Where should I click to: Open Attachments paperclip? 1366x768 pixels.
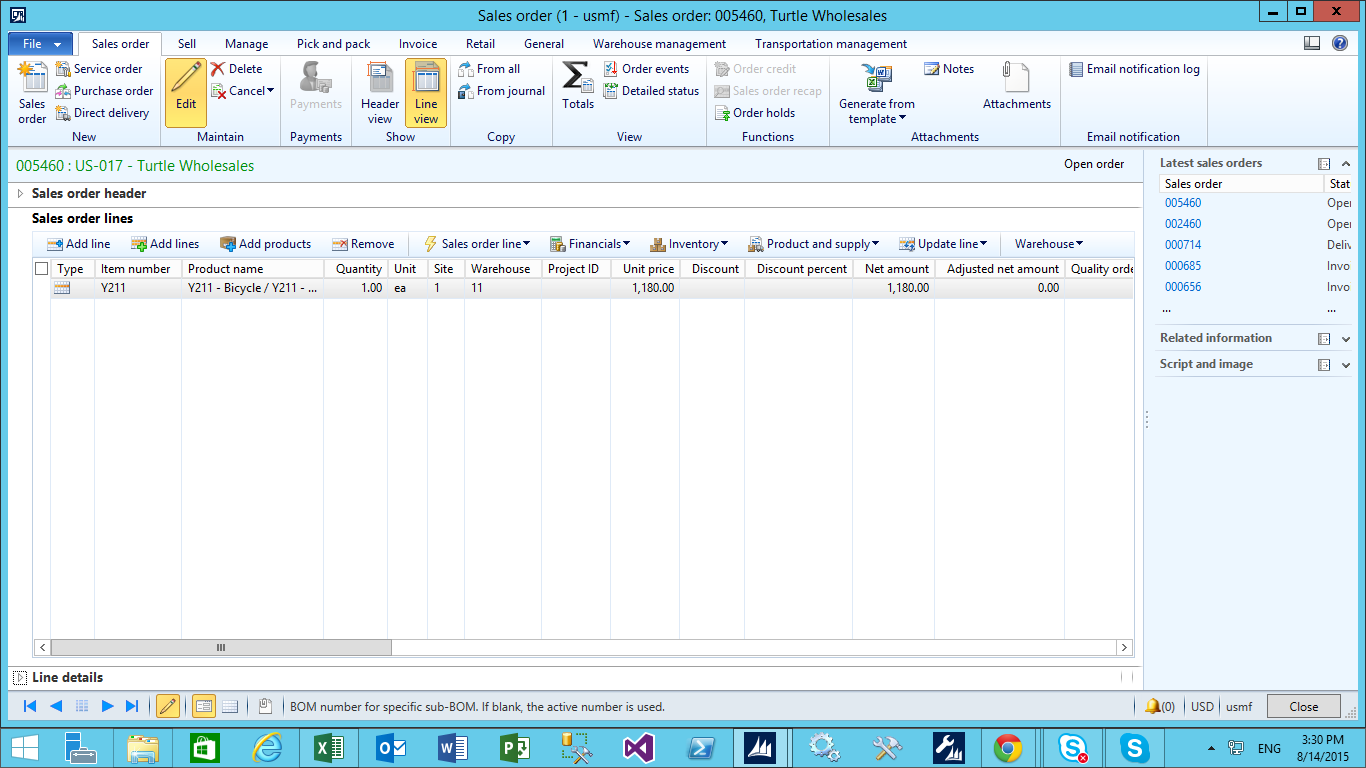click(x=1016, y=86)
